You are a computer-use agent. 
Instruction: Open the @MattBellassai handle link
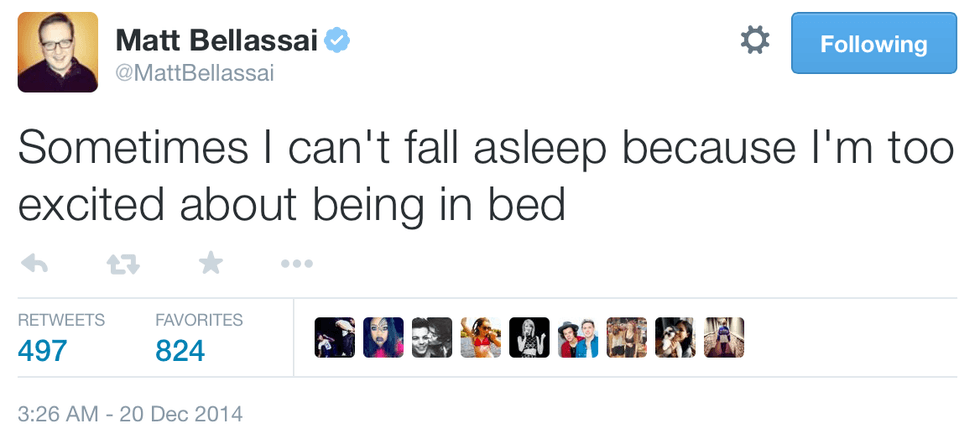point(195,74)
